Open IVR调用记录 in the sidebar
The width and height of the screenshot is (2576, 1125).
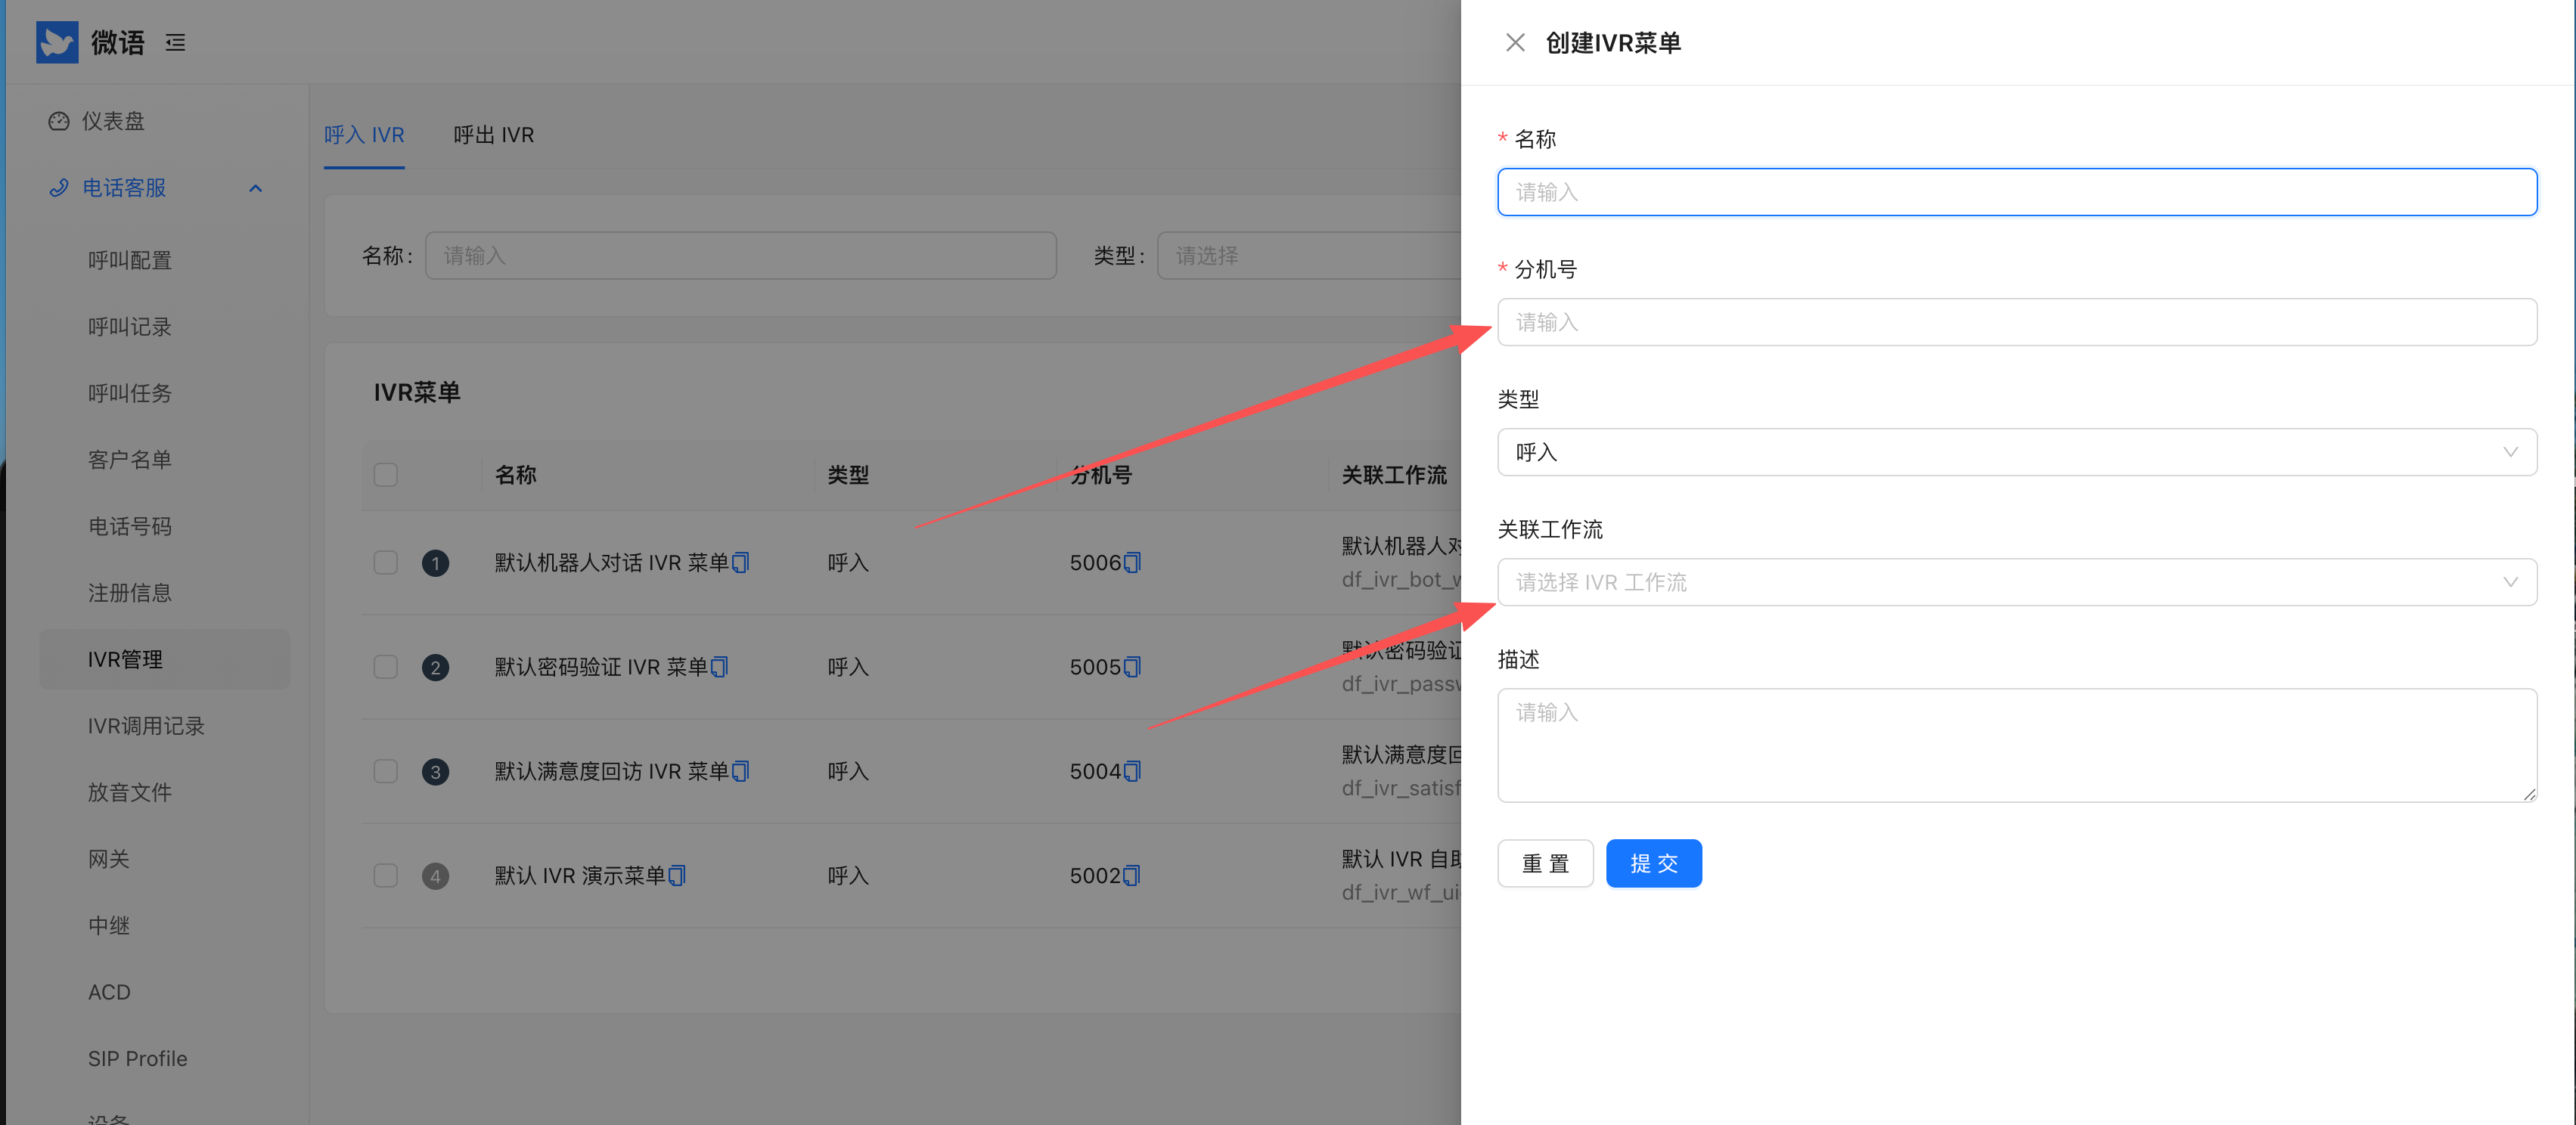(x=146, y=726)
